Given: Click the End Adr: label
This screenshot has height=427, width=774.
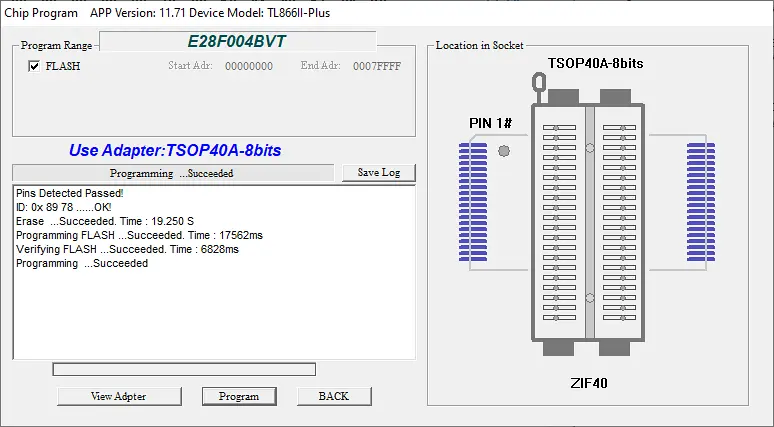Looking at the screenshot, I should pos(320,66).
